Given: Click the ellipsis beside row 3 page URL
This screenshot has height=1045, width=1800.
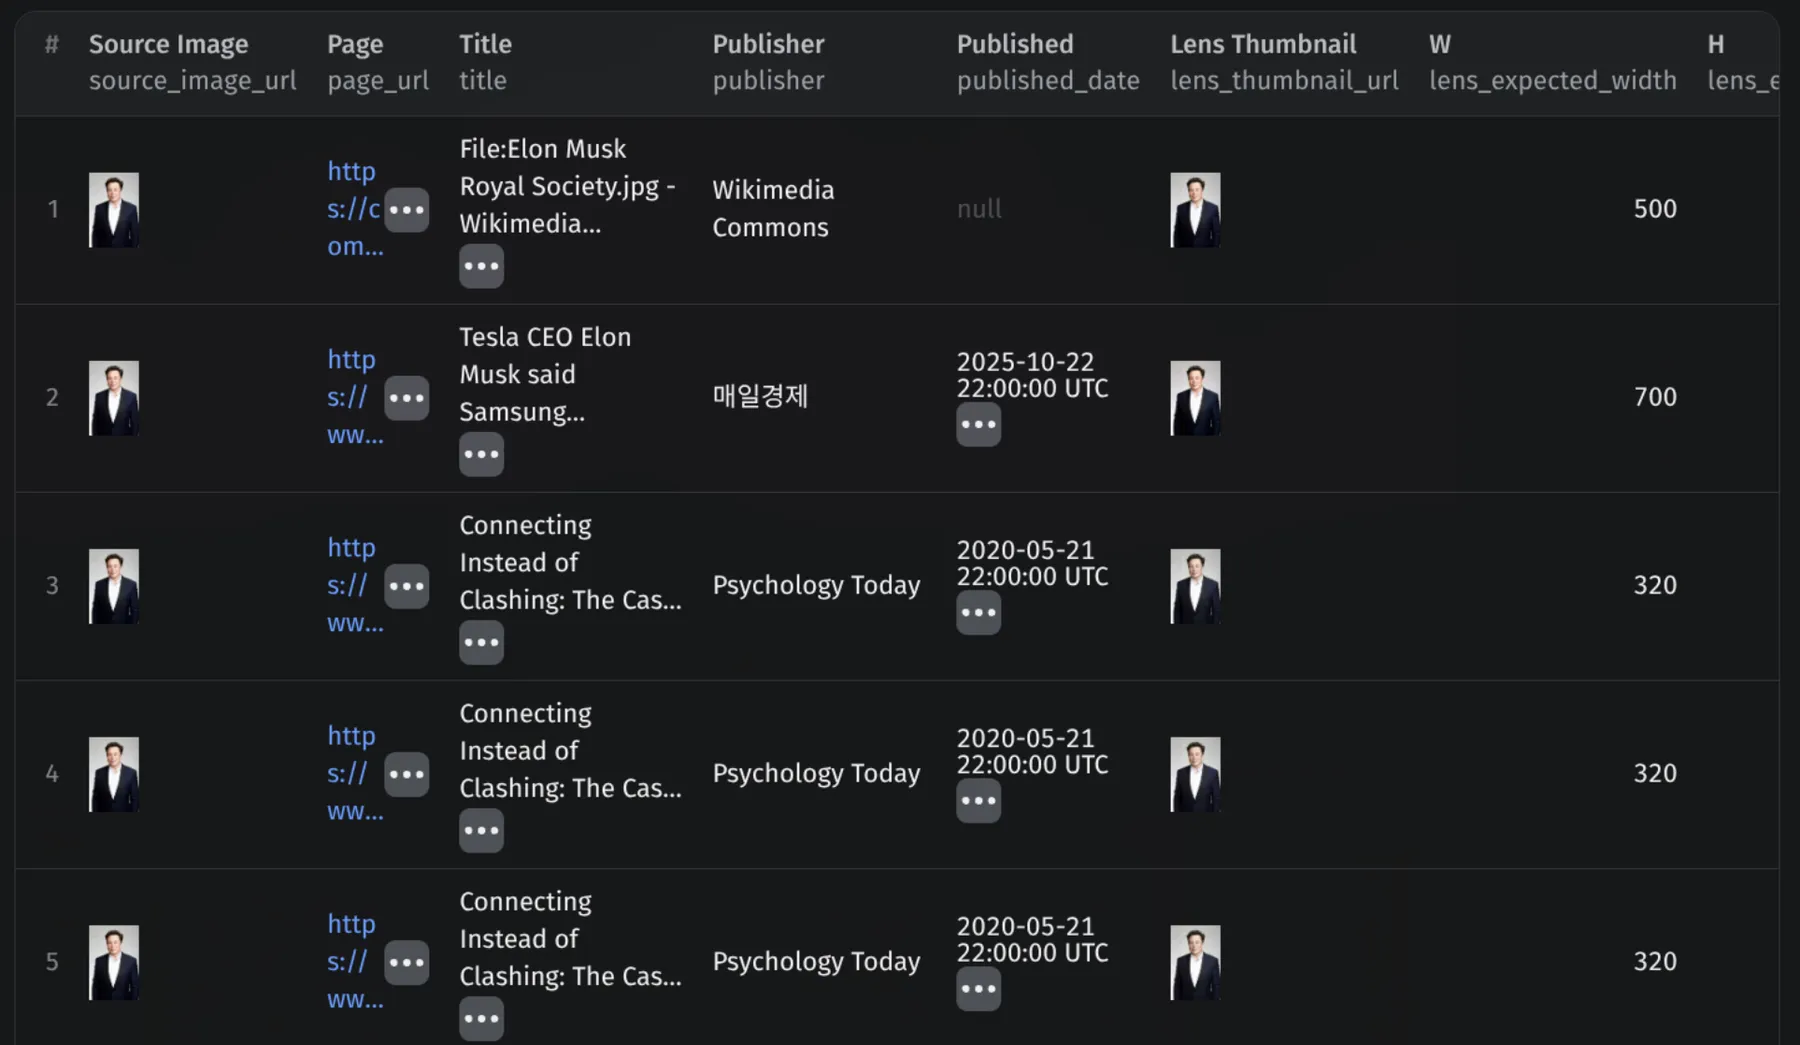Looking at the screenshot, I should (407, 586).
